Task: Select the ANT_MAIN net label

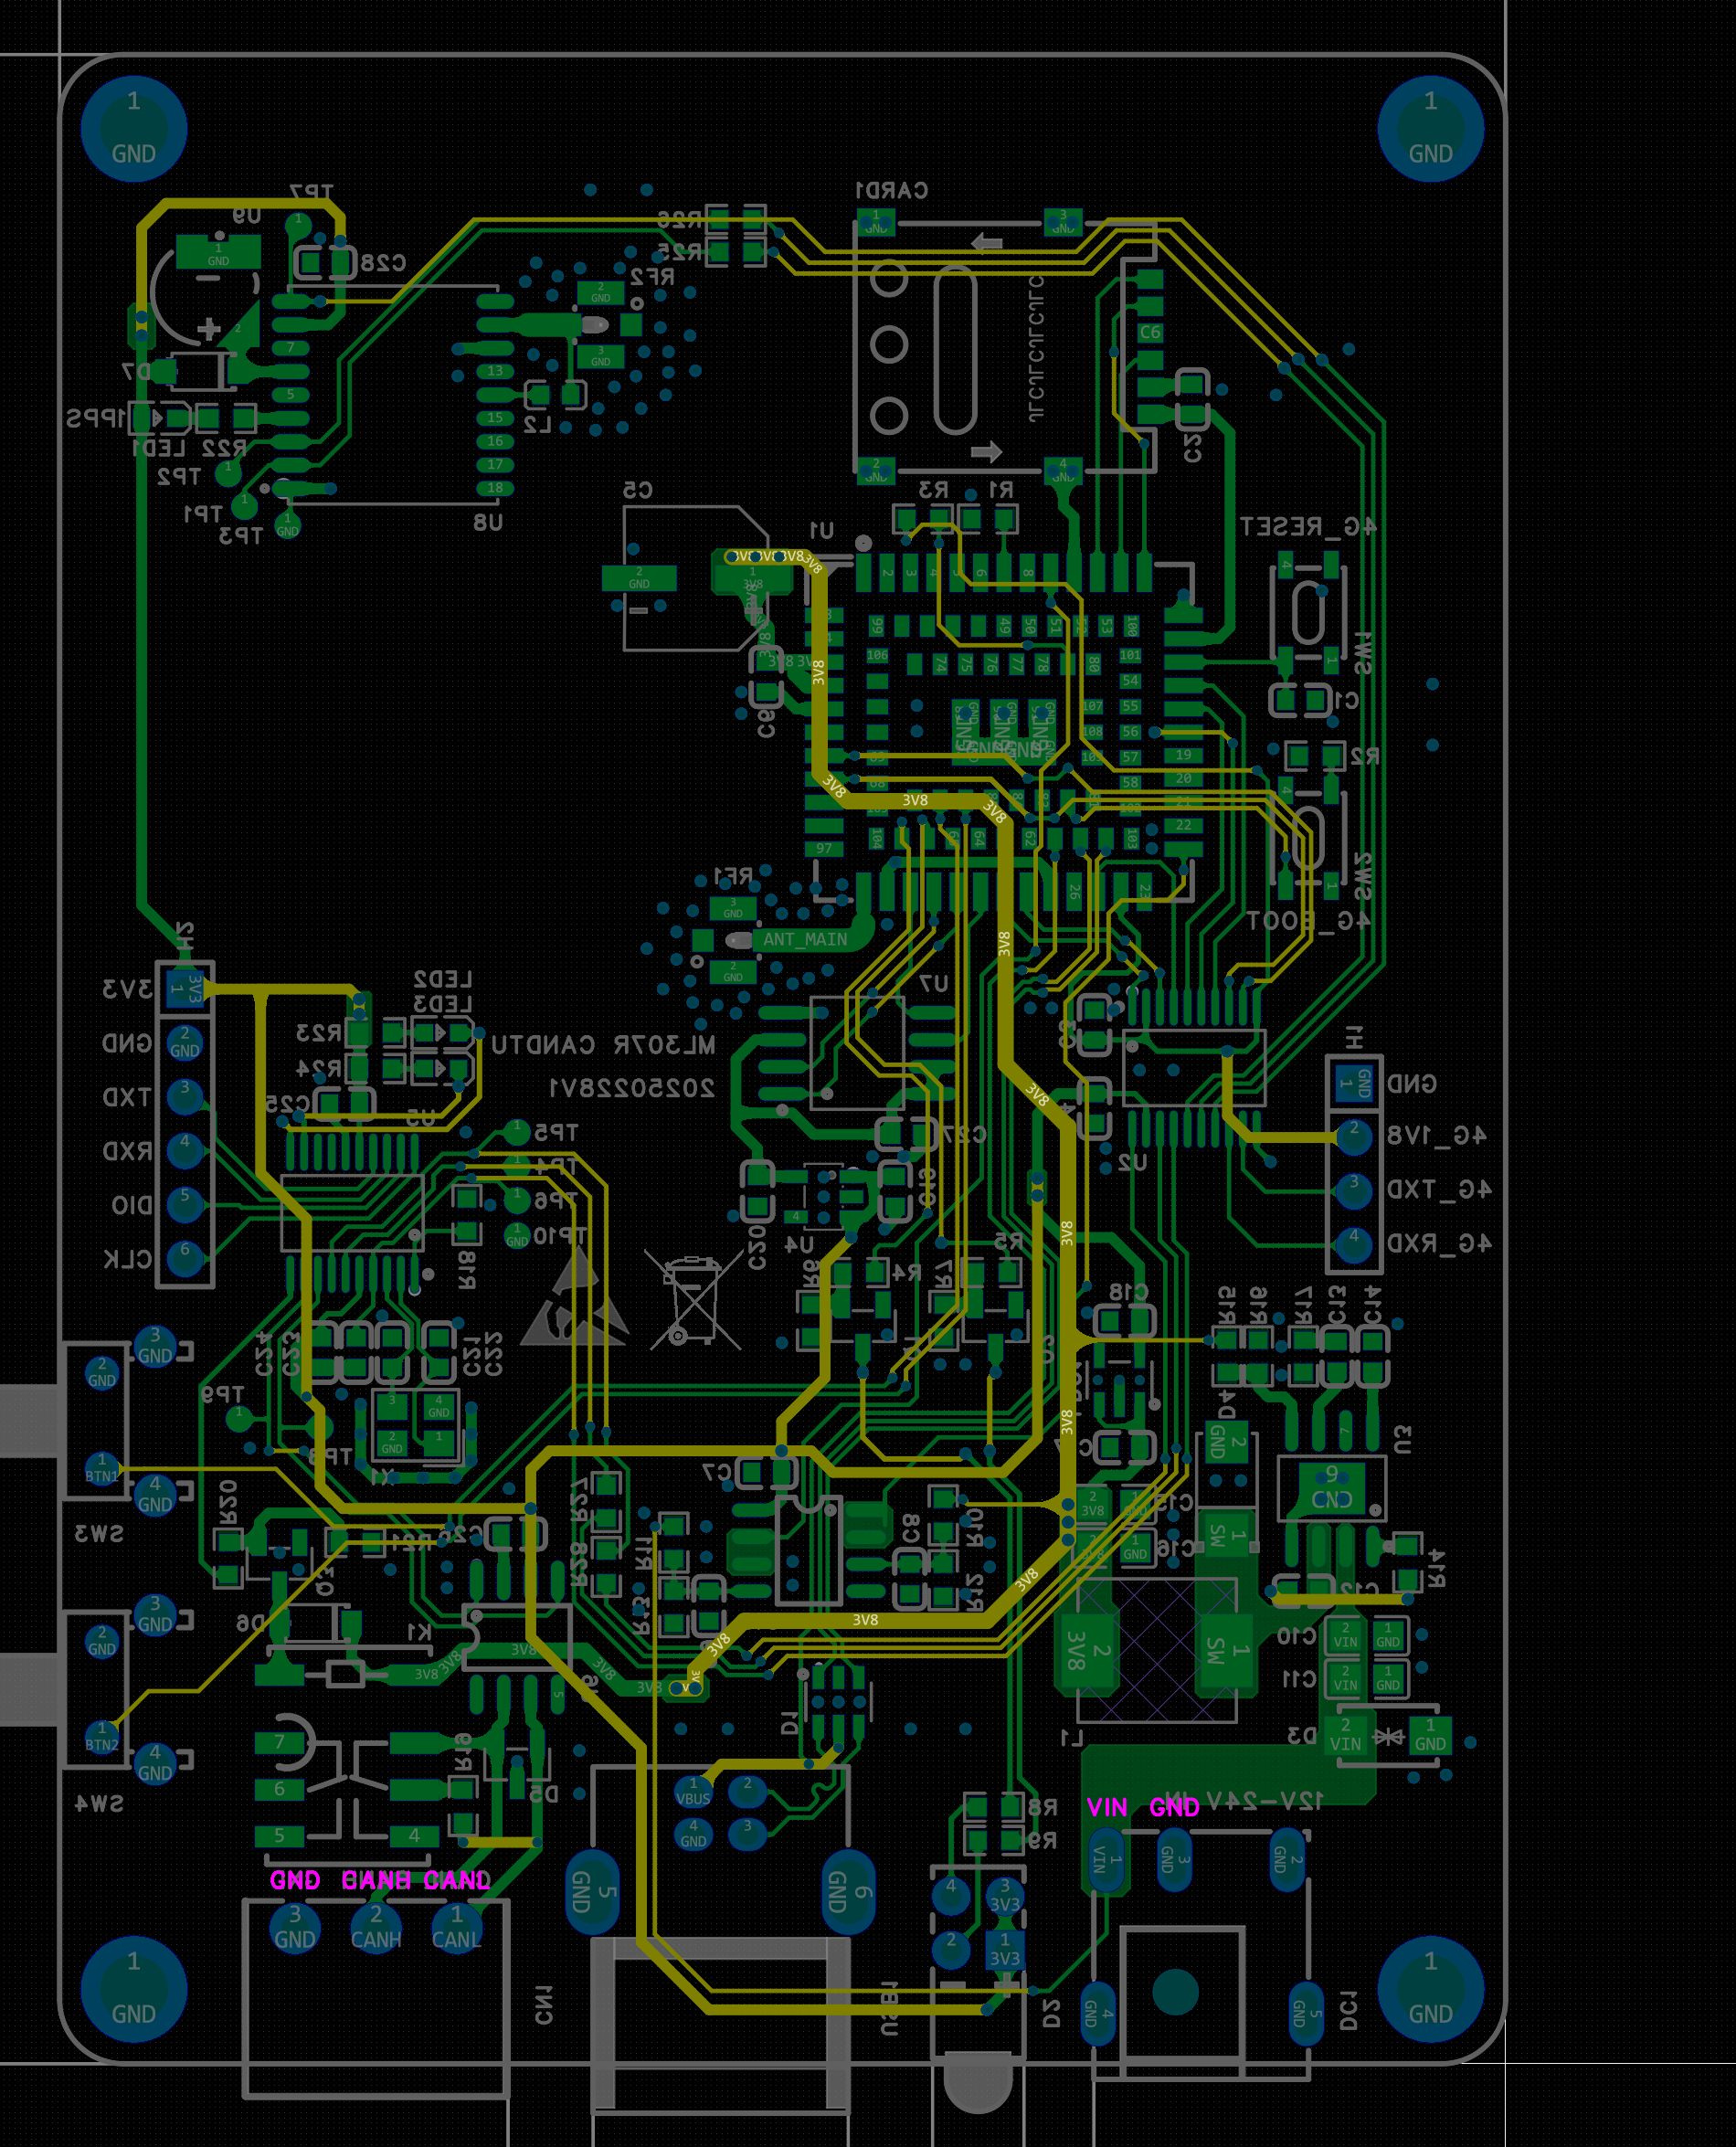Action: pyautogui.click(x=804, y=940)
